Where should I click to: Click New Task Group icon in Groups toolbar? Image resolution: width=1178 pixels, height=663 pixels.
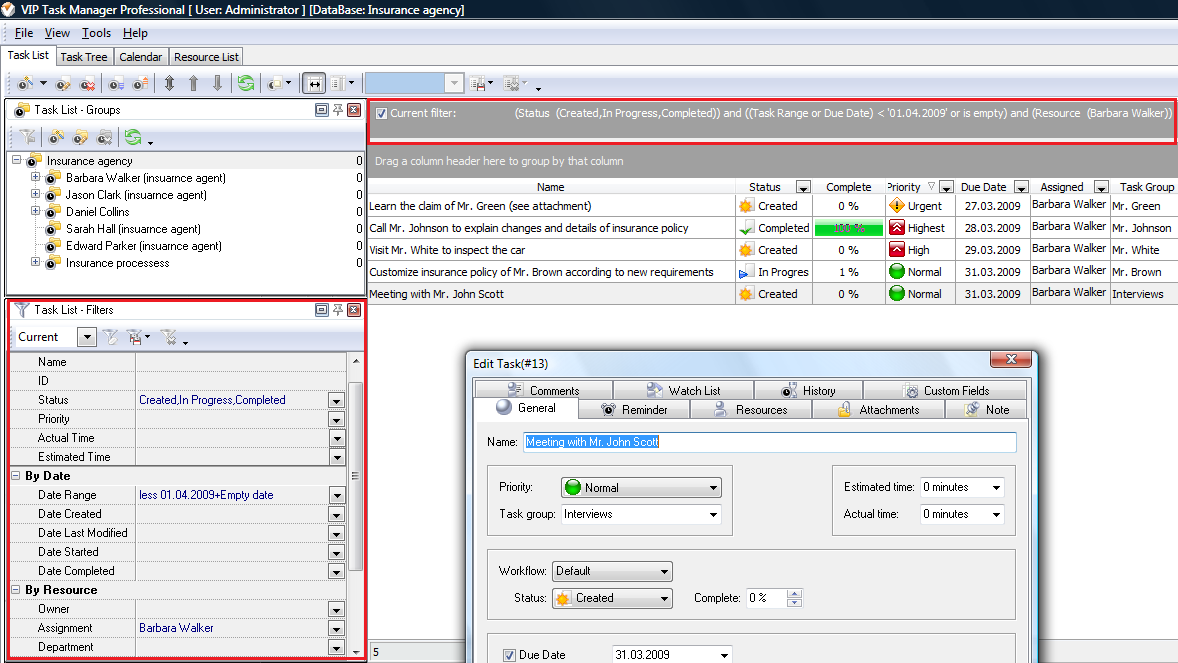coord(56,137)
